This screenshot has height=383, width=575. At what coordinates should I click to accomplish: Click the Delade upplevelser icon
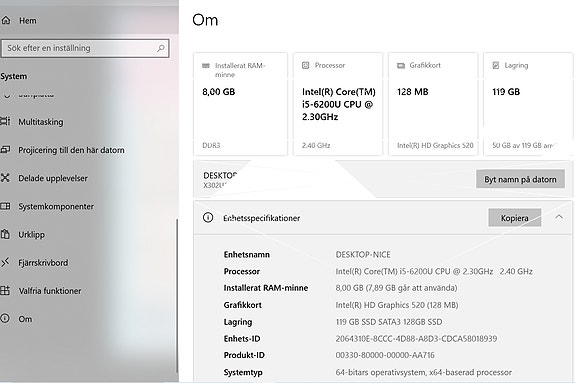[x=5, y=178]
